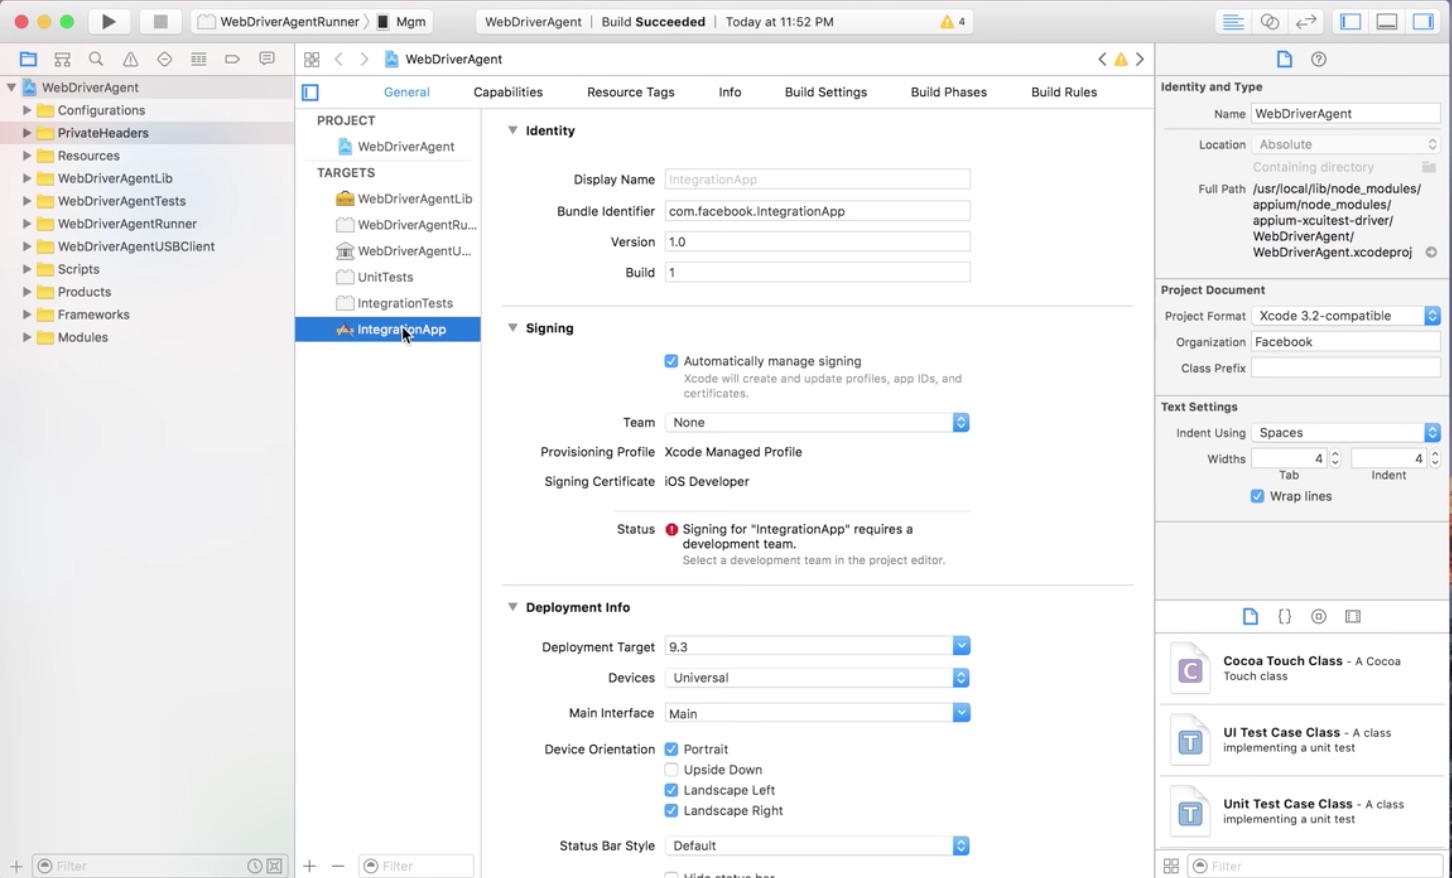Switch to the Build Settings tab

click(826, 92)
